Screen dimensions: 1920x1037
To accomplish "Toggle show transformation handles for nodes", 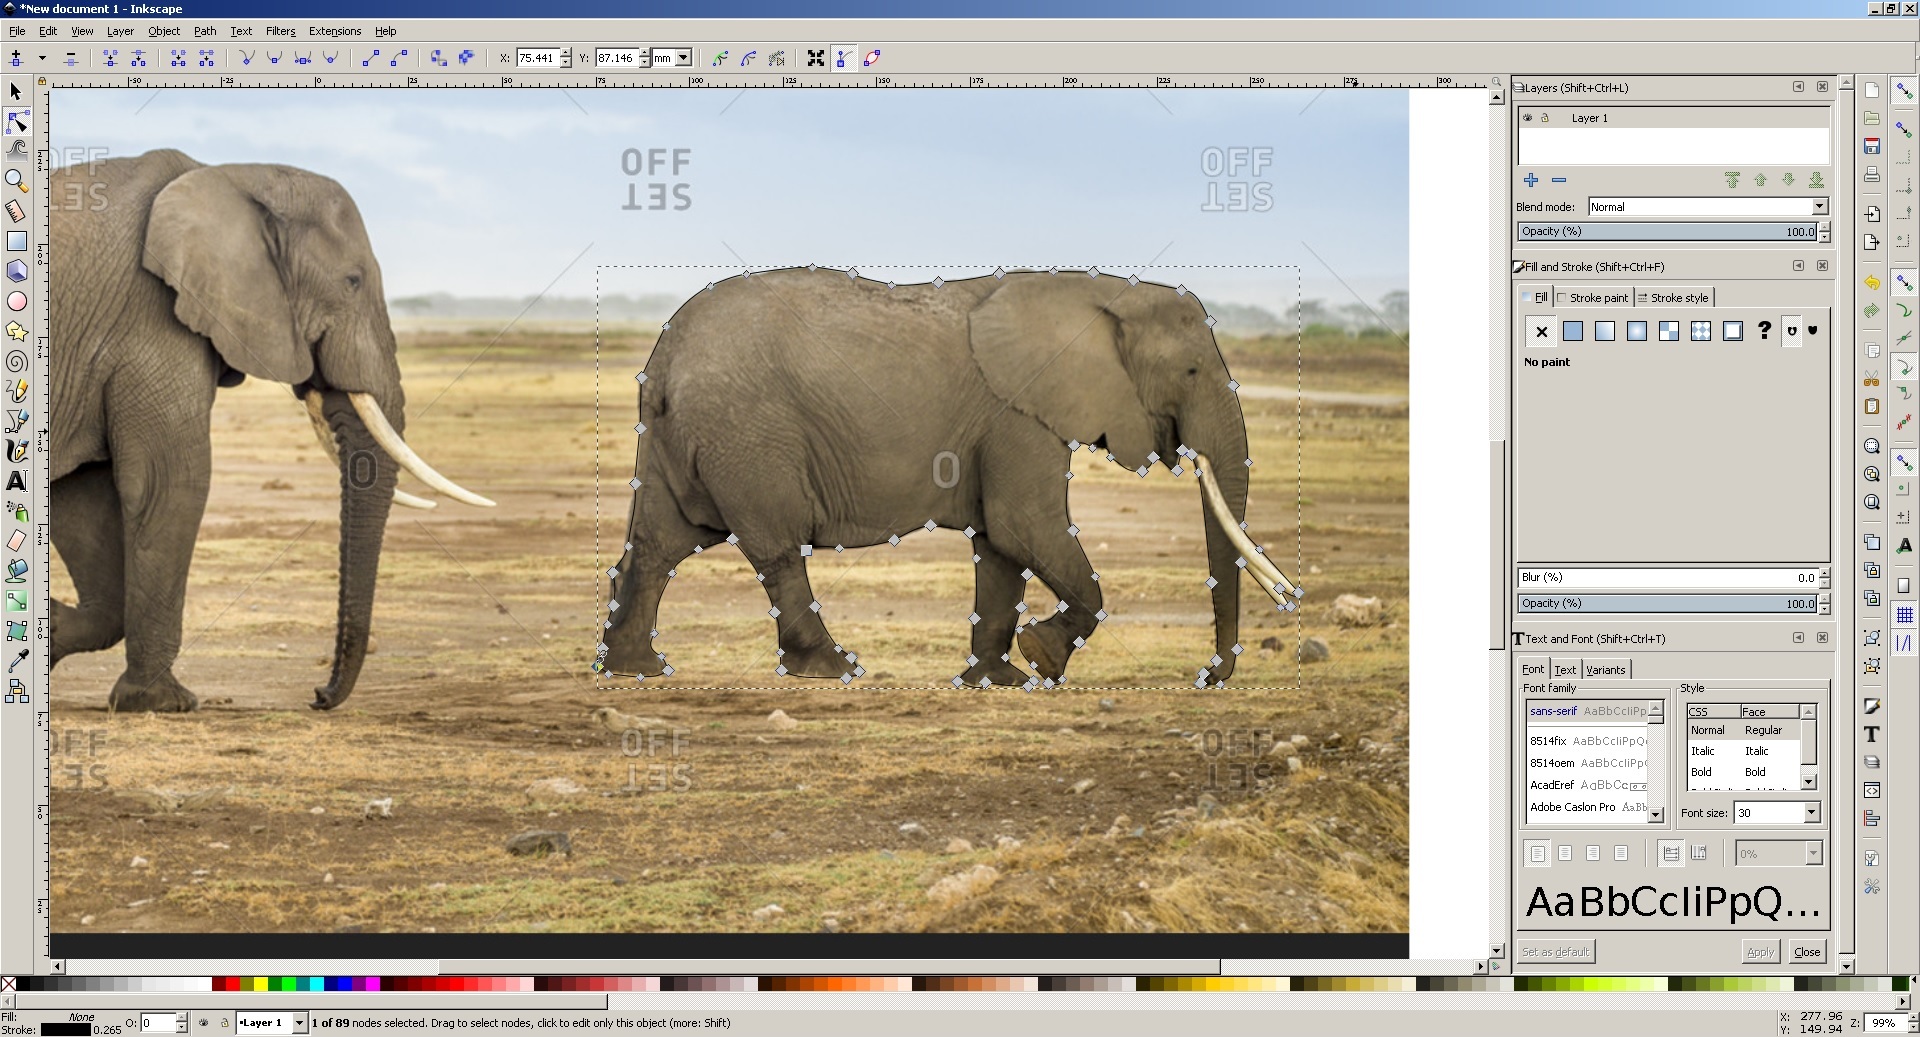I will pyautogui.click(x=816, y=58).
